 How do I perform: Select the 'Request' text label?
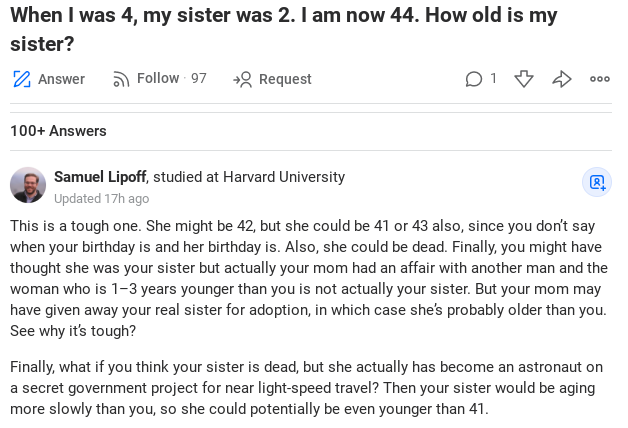tap(285, 79)
